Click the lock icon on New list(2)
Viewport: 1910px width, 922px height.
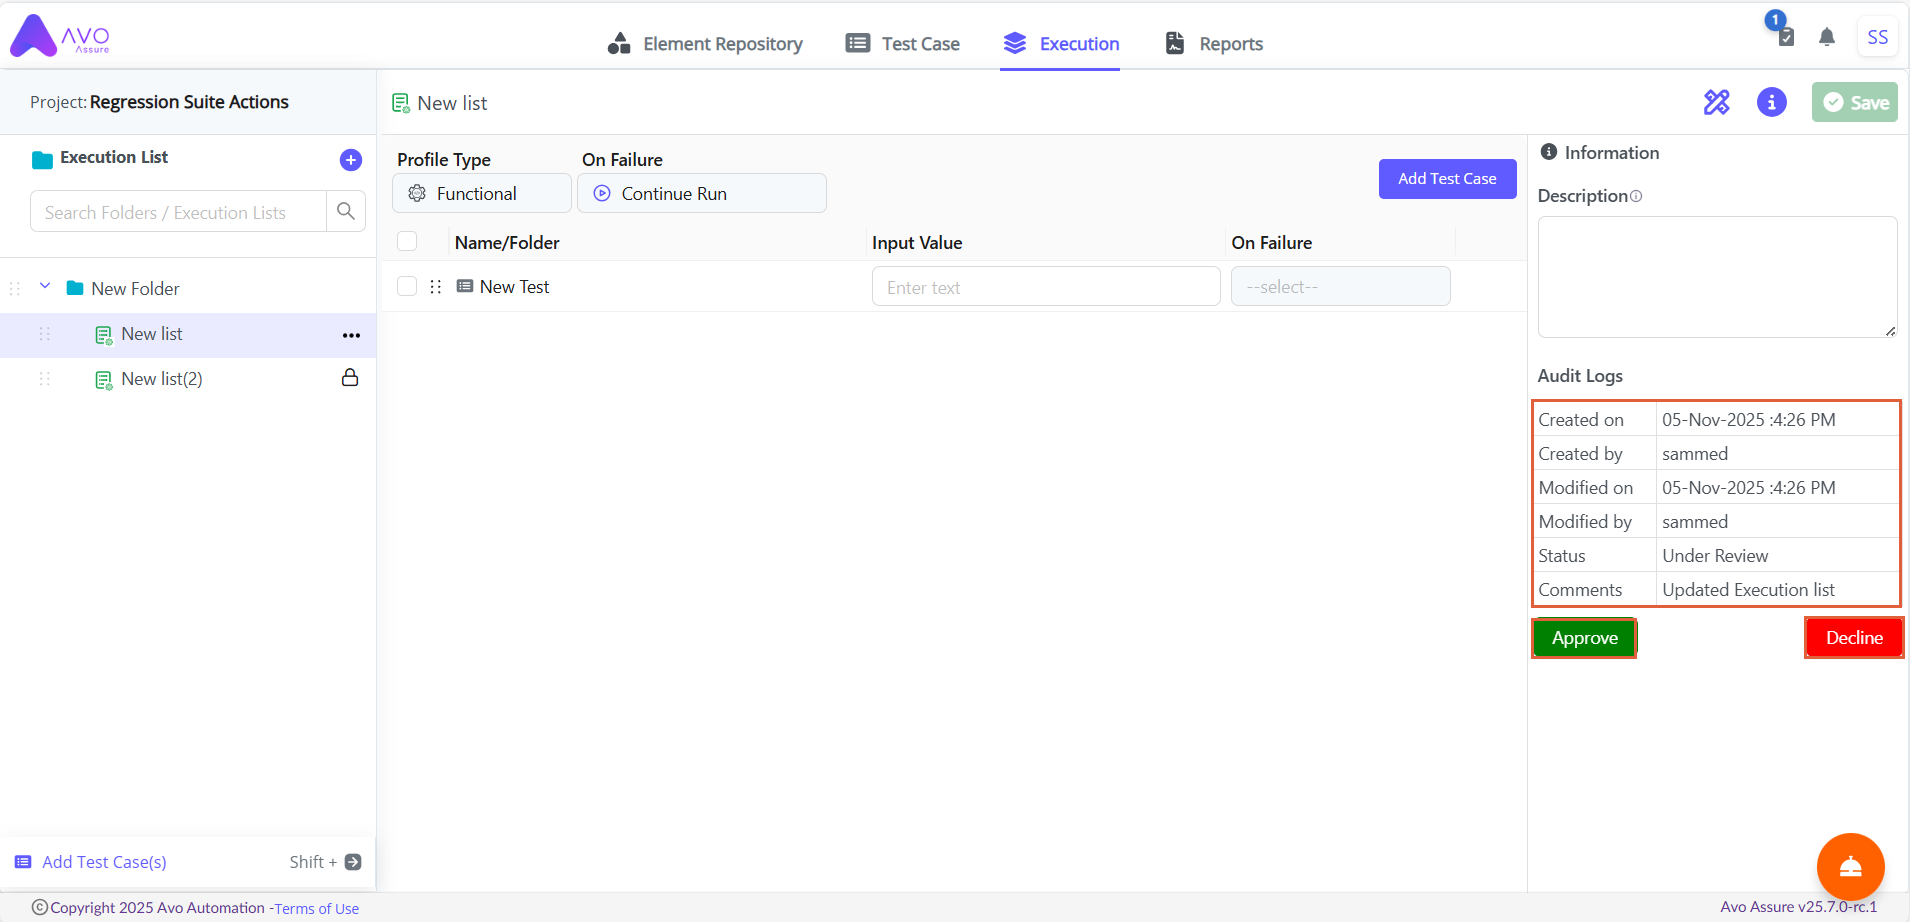(350, 378)
